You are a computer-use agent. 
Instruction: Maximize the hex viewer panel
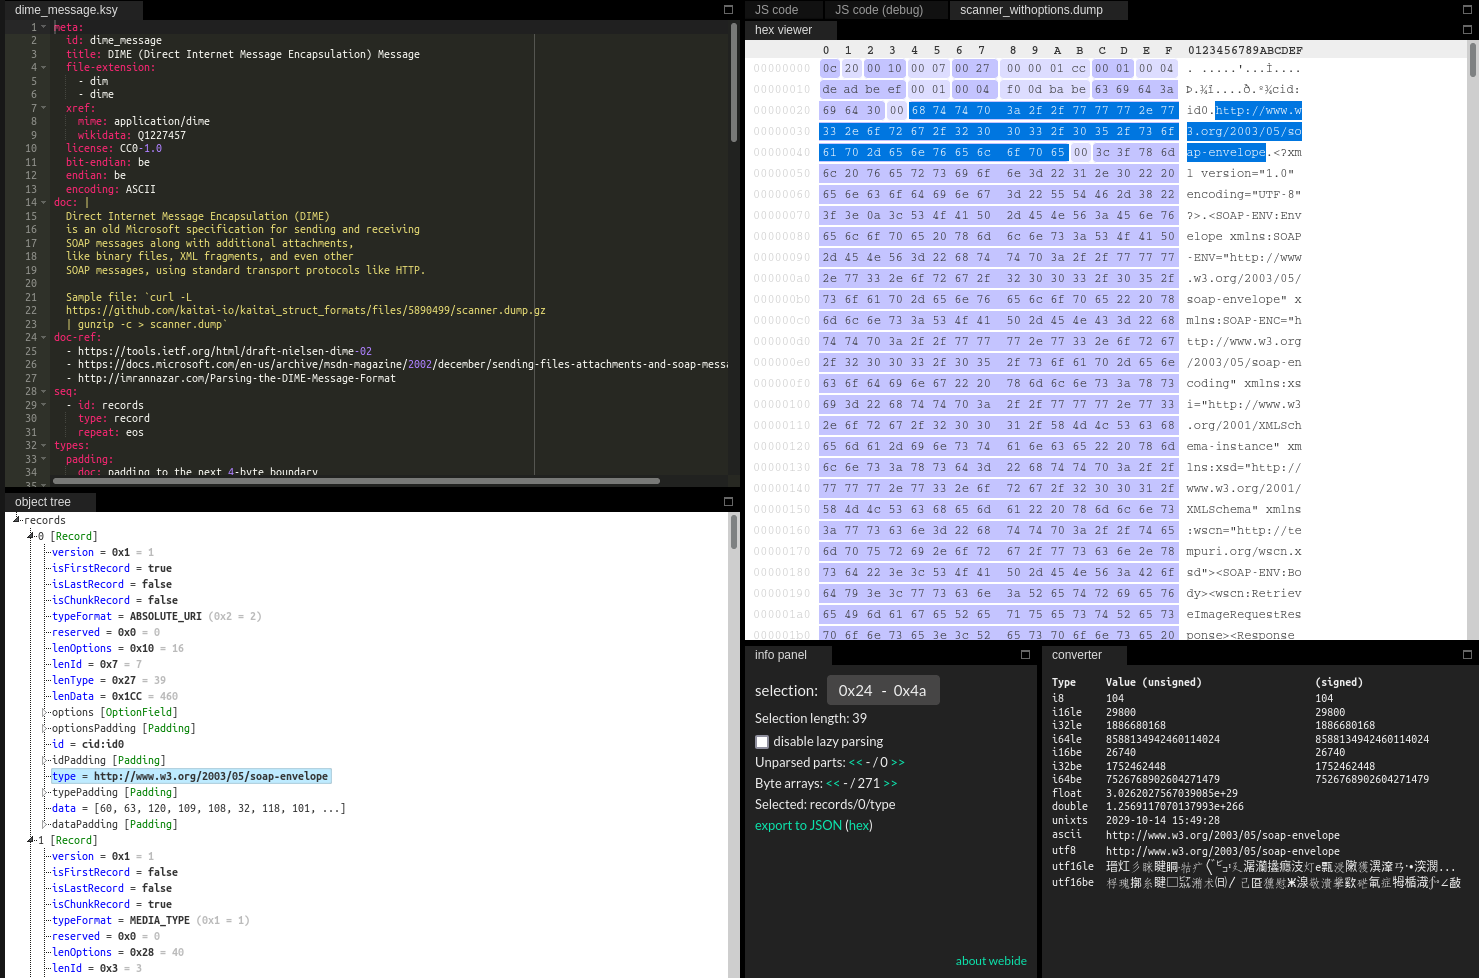[1467, 30]
